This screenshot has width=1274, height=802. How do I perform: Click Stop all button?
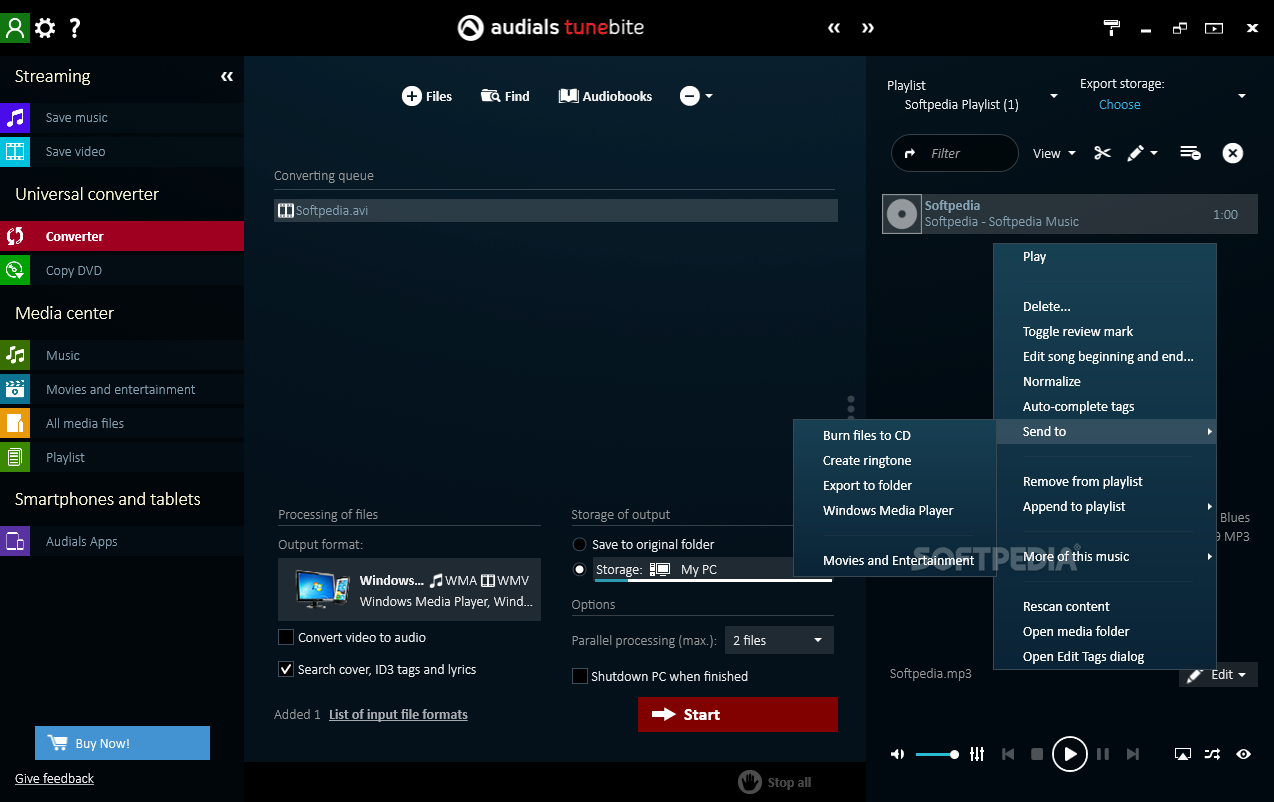[x=775, y=782]
